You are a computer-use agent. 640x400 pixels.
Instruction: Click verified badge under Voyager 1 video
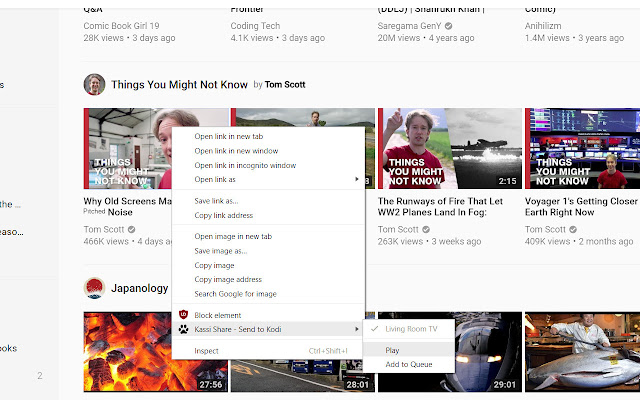(573, 229)
